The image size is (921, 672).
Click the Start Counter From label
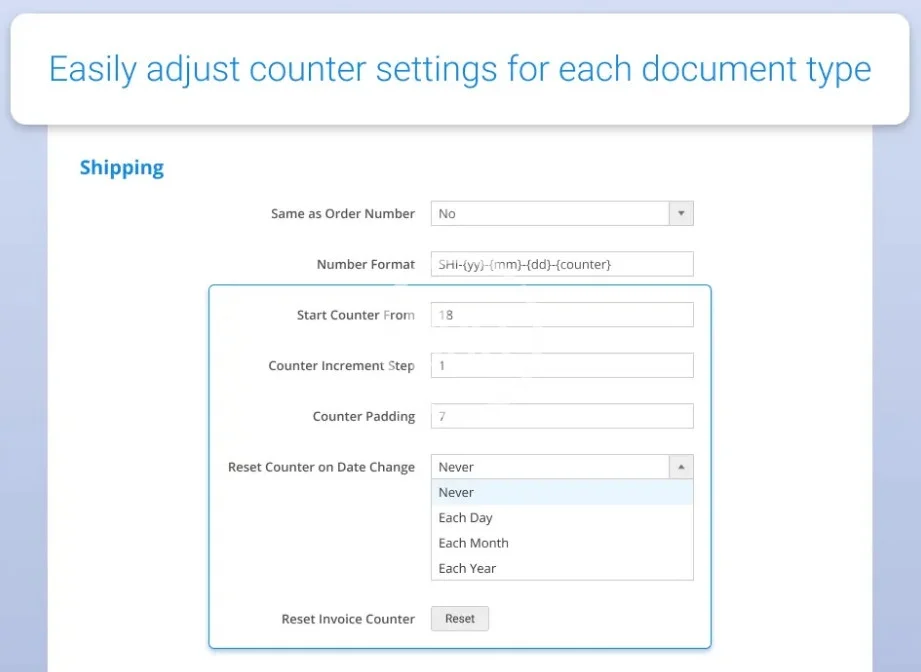pos(355,315)
